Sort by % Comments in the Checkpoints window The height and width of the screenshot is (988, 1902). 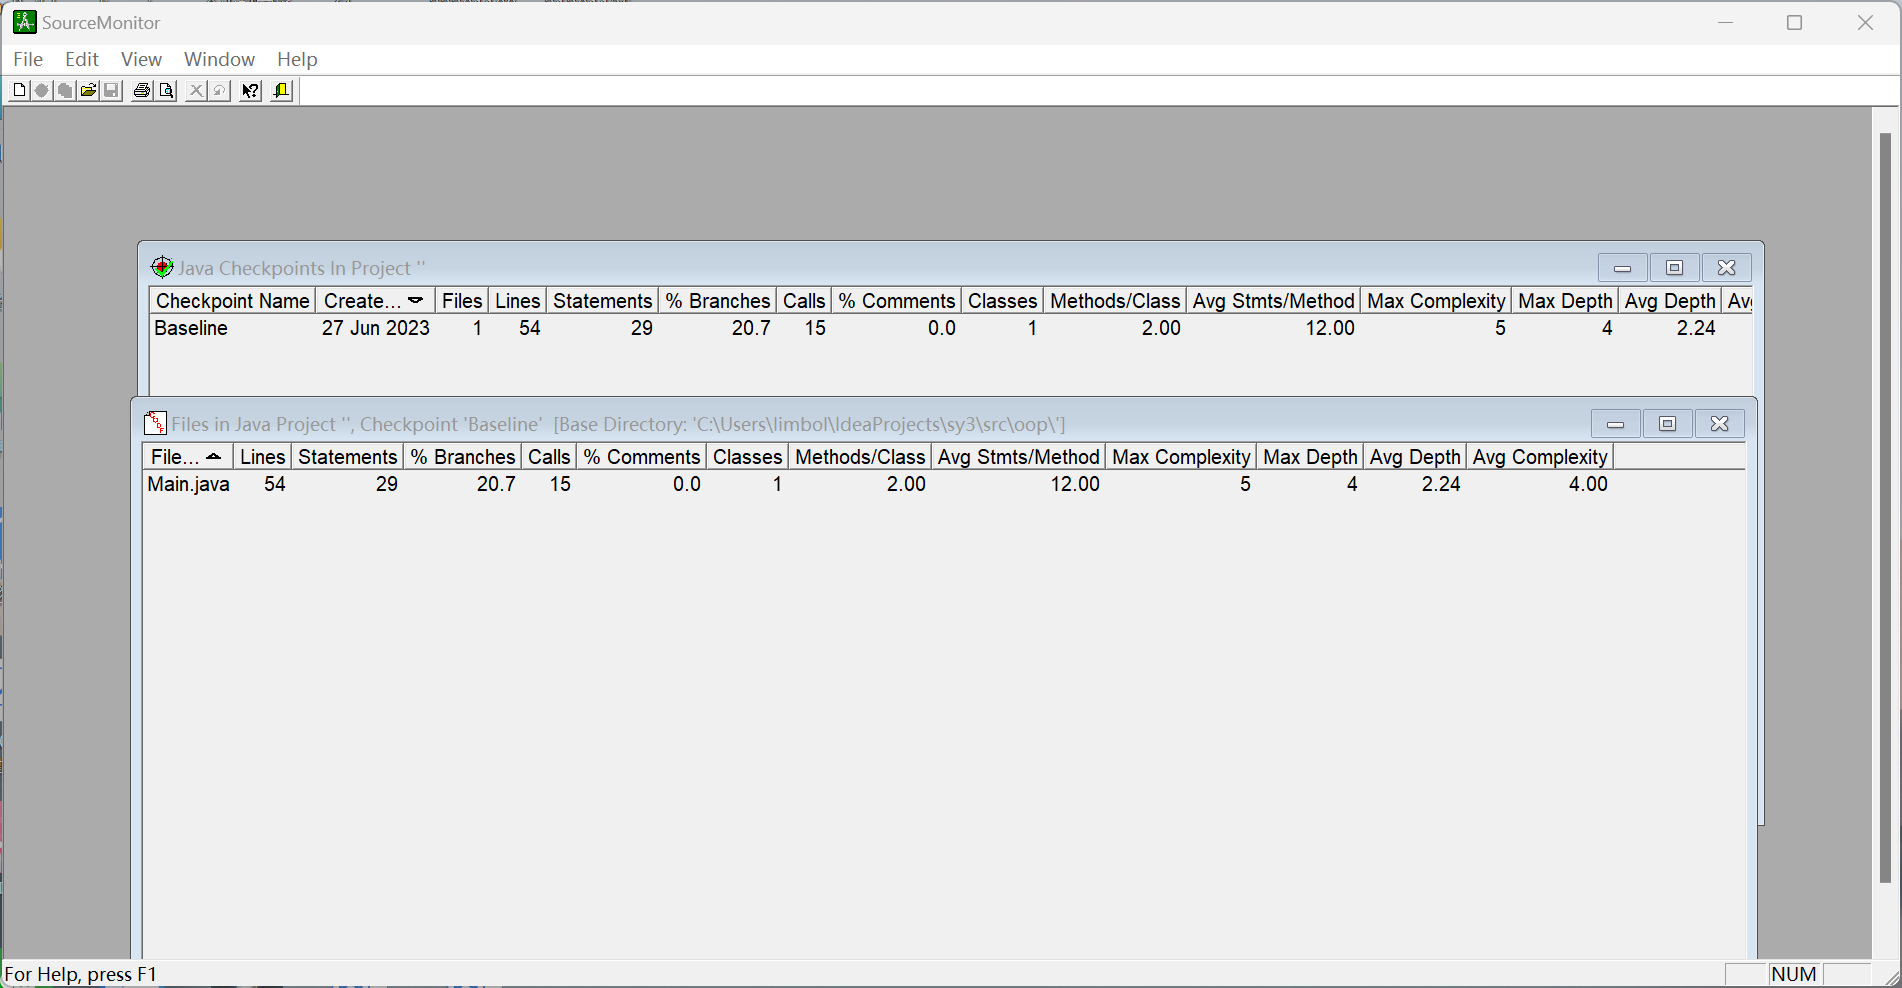(896, 301)
